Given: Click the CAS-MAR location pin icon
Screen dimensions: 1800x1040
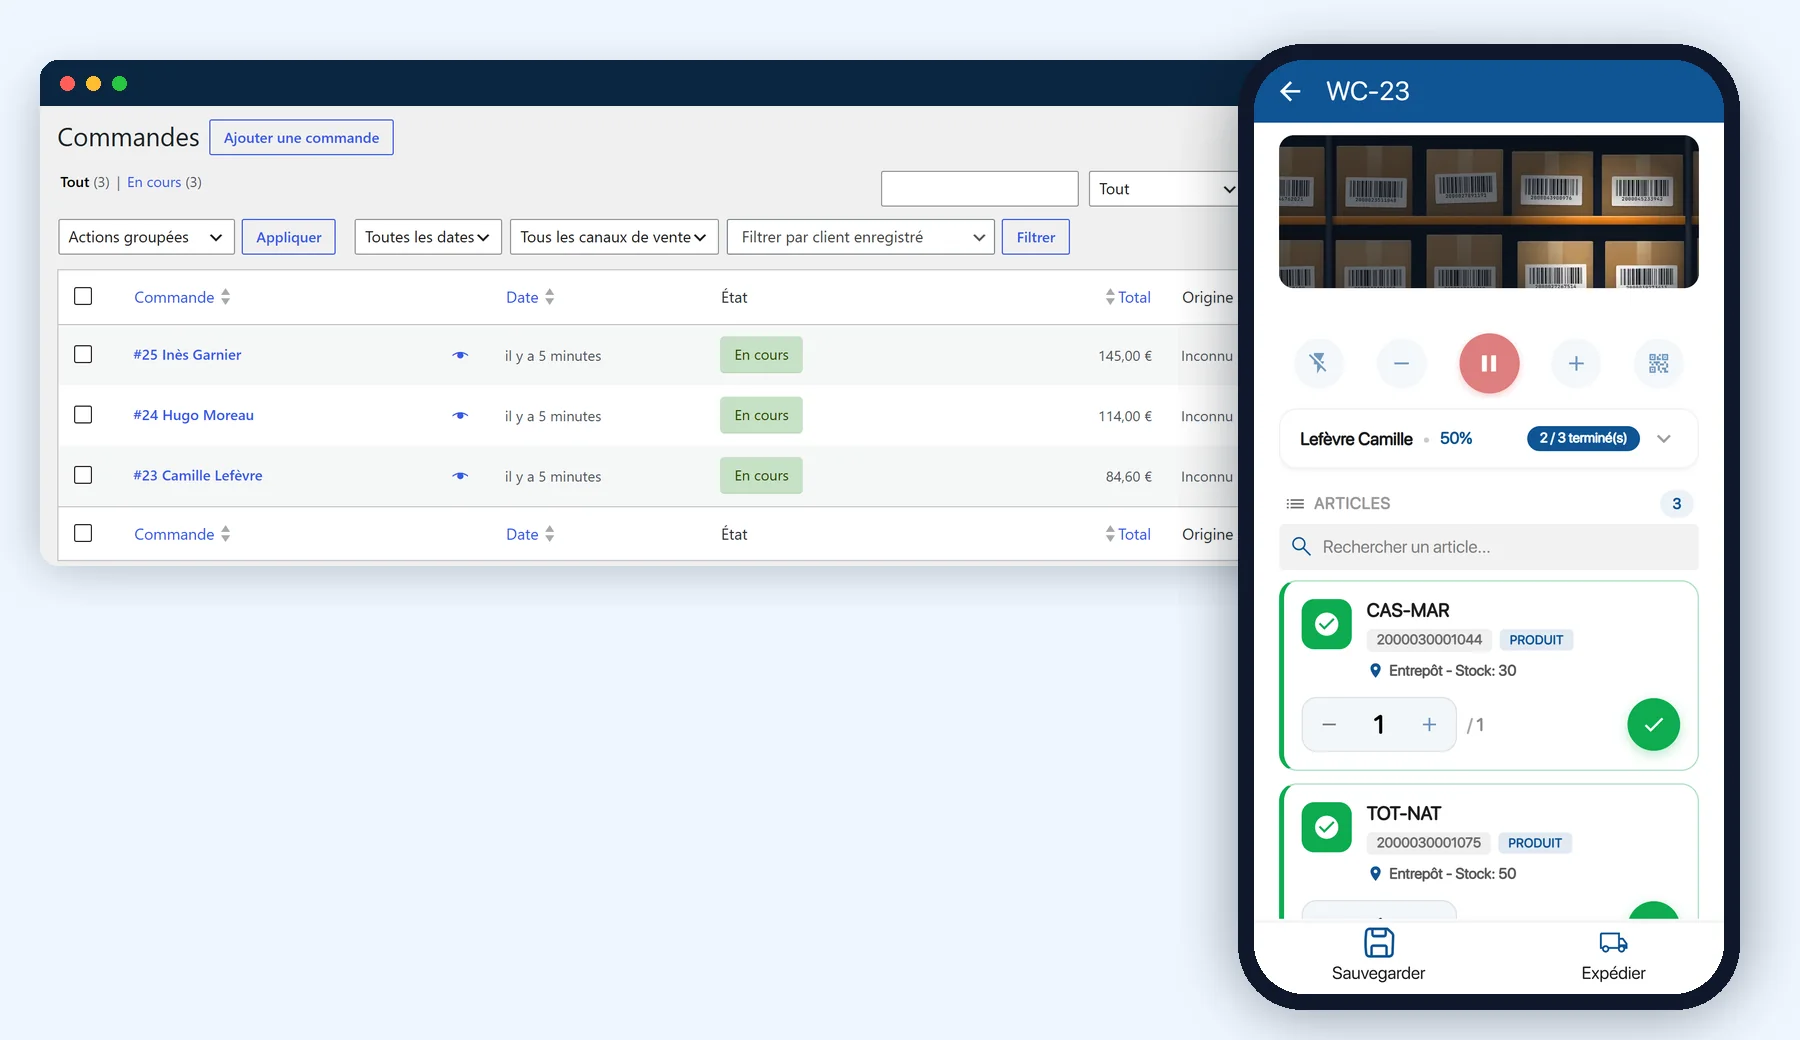Looking at the screenshot, I should click(1375, 671).
